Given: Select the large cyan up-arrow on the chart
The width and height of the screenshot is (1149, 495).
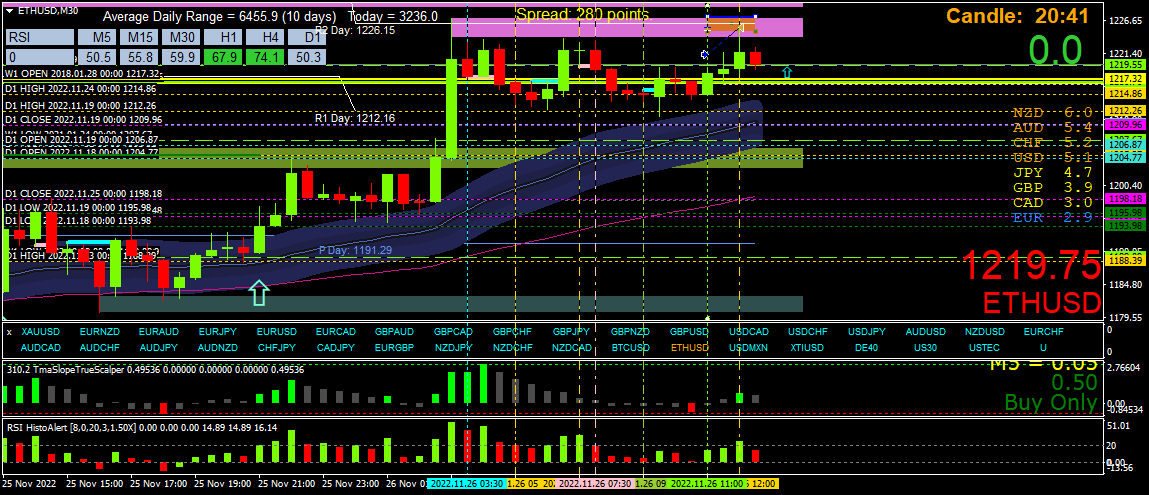Looking at the screenshot, I should [x=258, y=291].
